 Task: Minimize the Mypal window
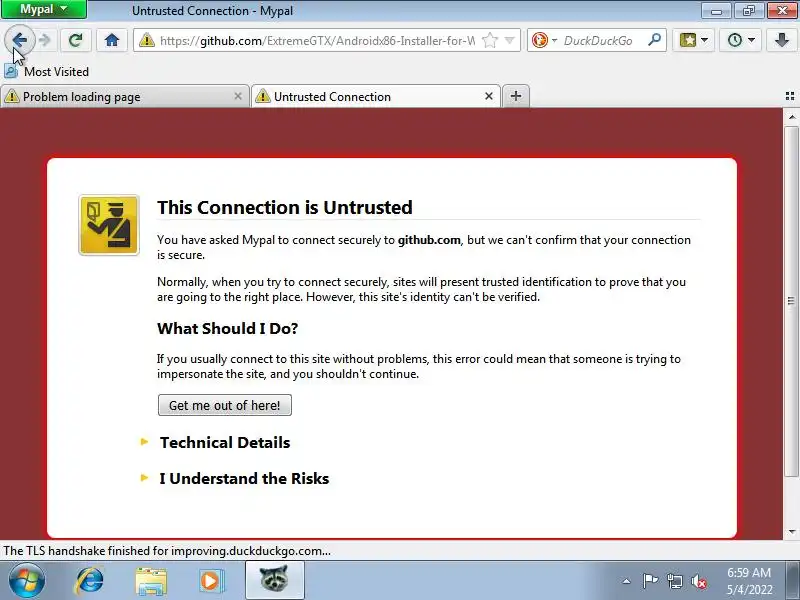(716, 10)
